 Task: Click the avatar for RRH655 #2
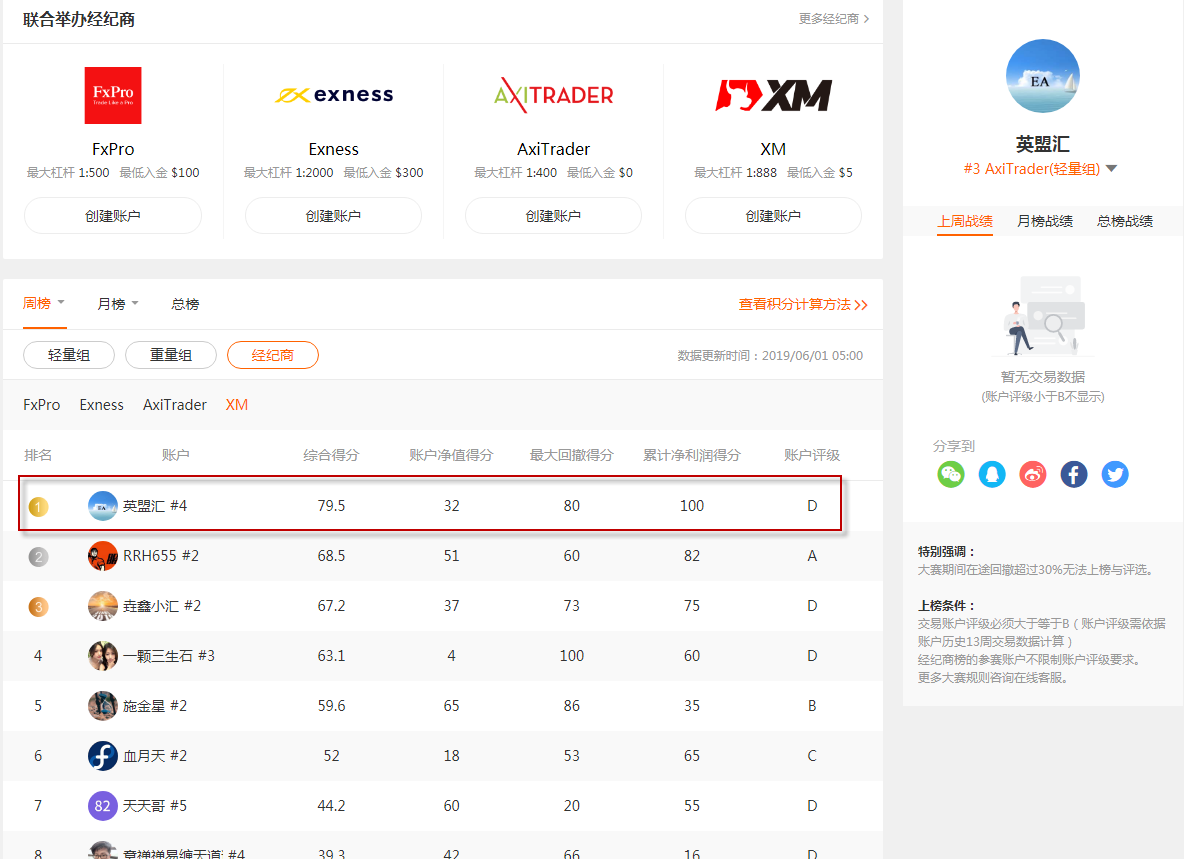(x=103, y=556)
